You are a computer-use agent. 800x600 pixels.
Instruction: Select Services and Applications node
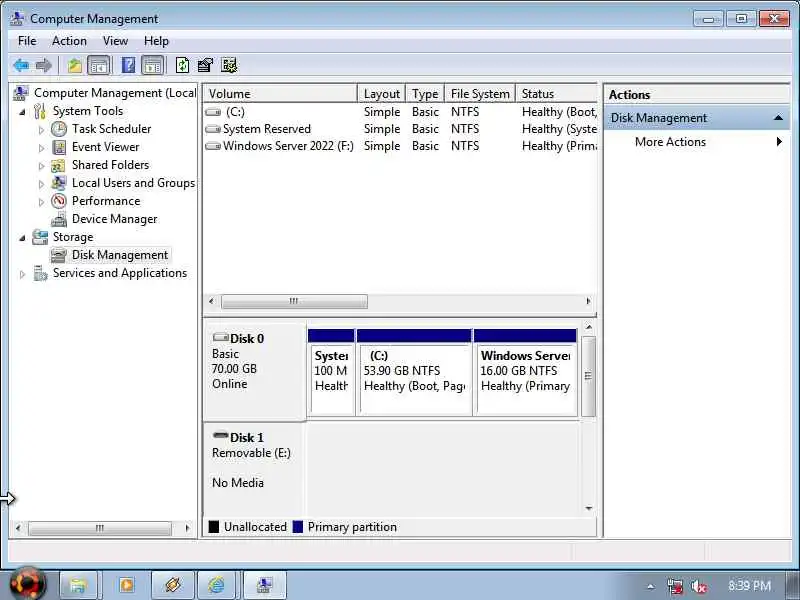coord(120,273)
